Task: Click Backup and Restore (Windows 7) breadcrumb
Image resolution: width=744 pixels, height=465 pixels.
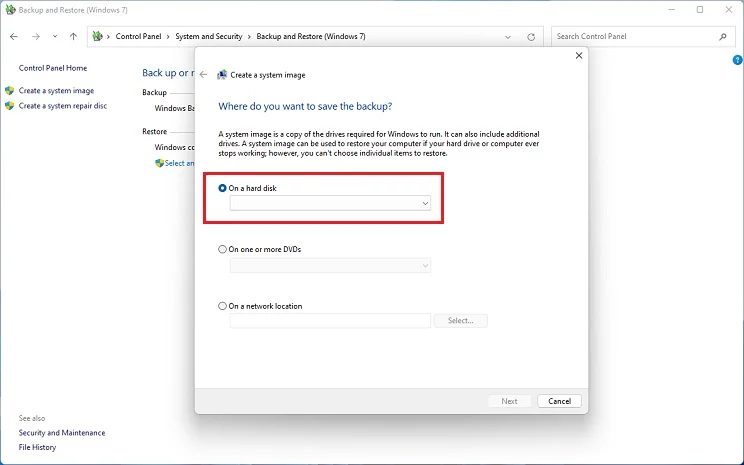Action: 311,37
